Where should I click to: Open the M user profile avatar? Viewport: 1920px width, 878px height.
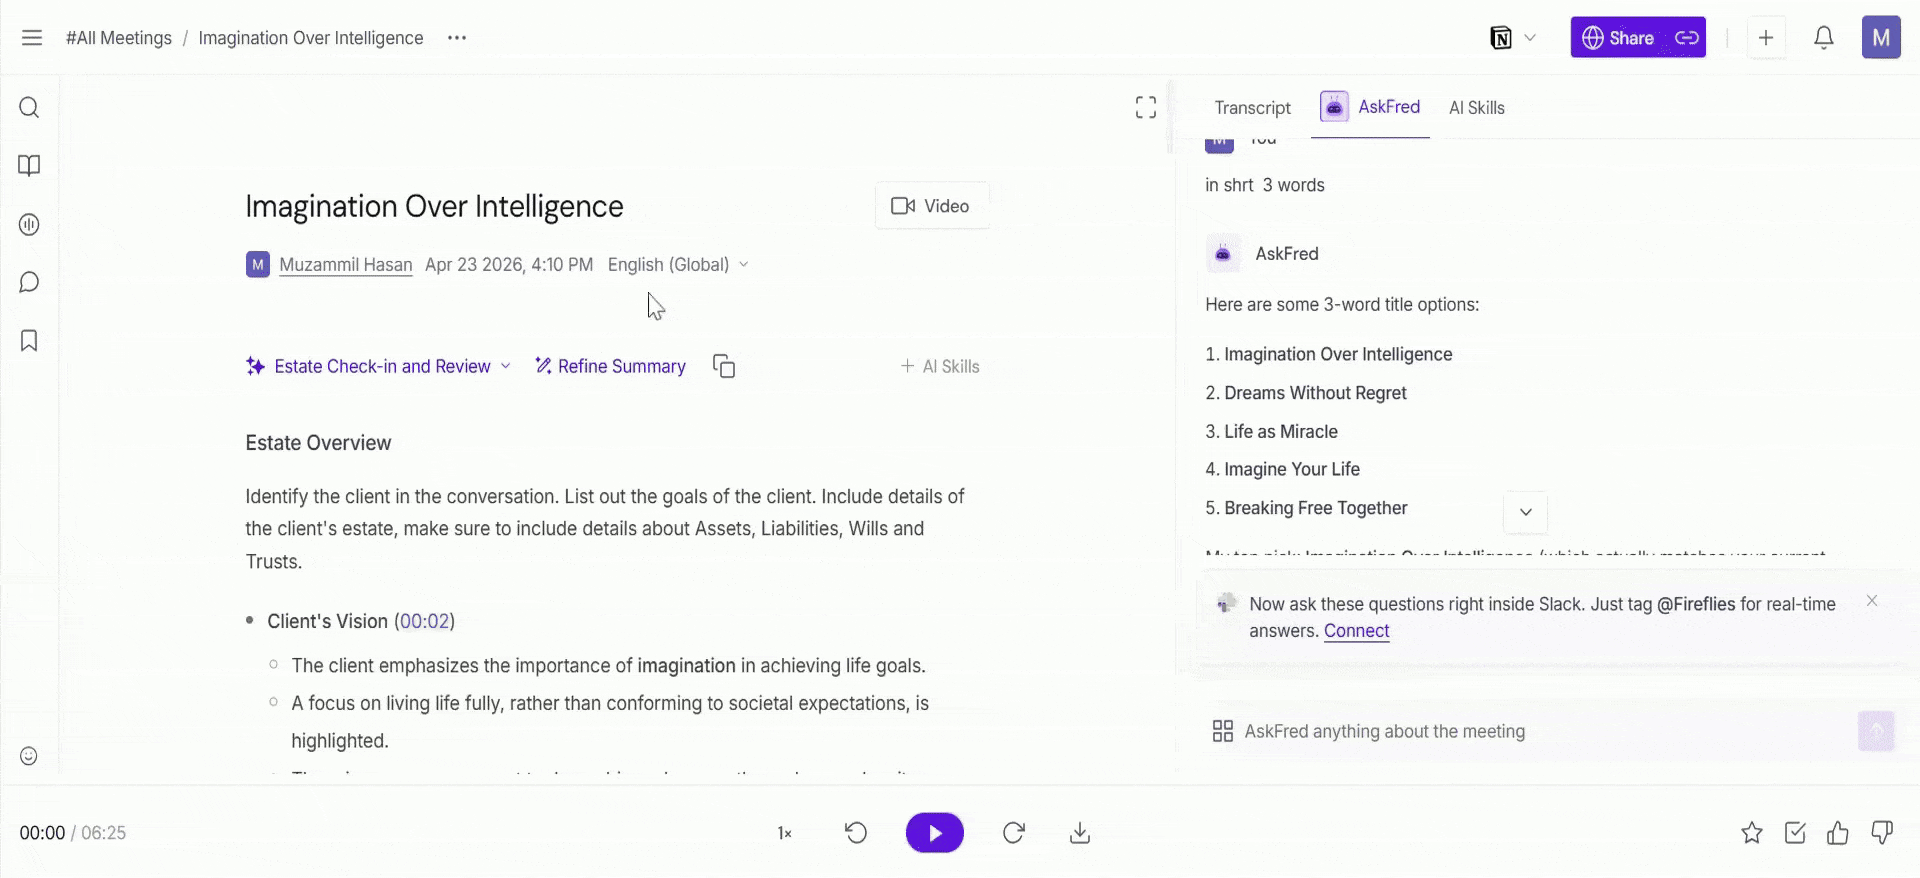[x=1881, y=38]
